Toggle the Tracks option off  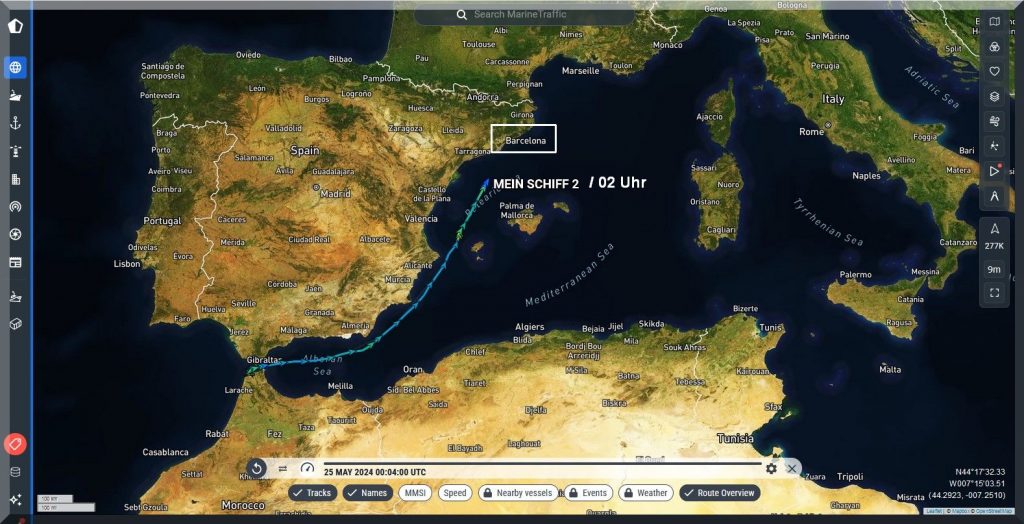pyautogui.click(x=313, y=493)
